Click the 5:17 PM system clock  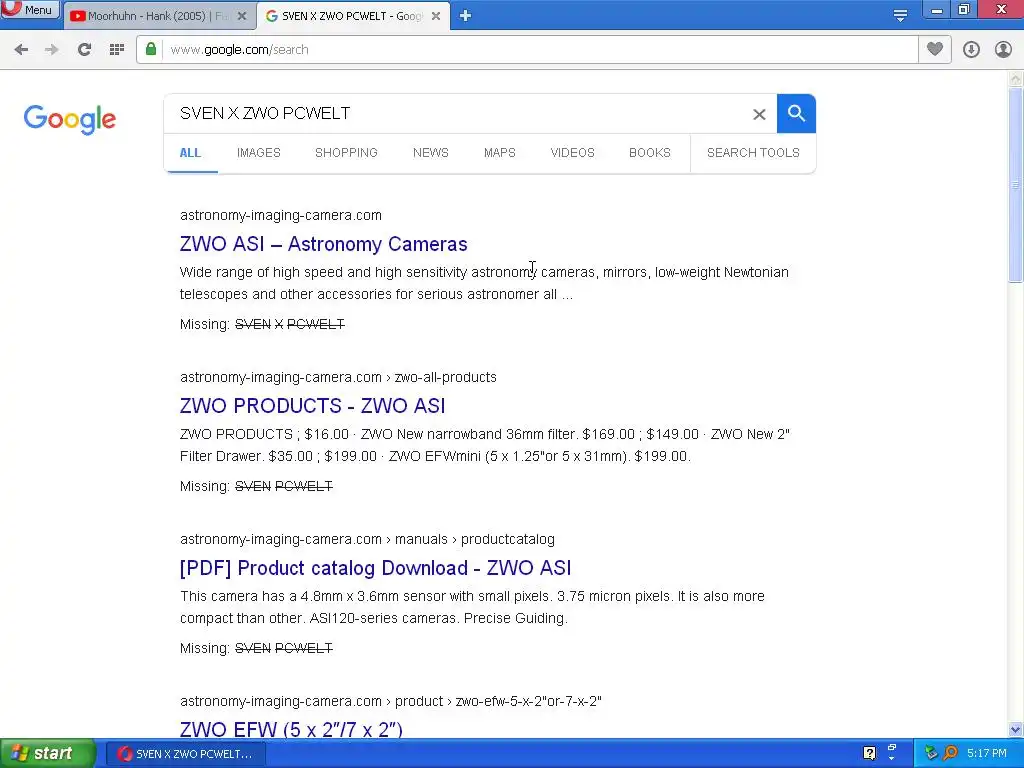(987, 754)
